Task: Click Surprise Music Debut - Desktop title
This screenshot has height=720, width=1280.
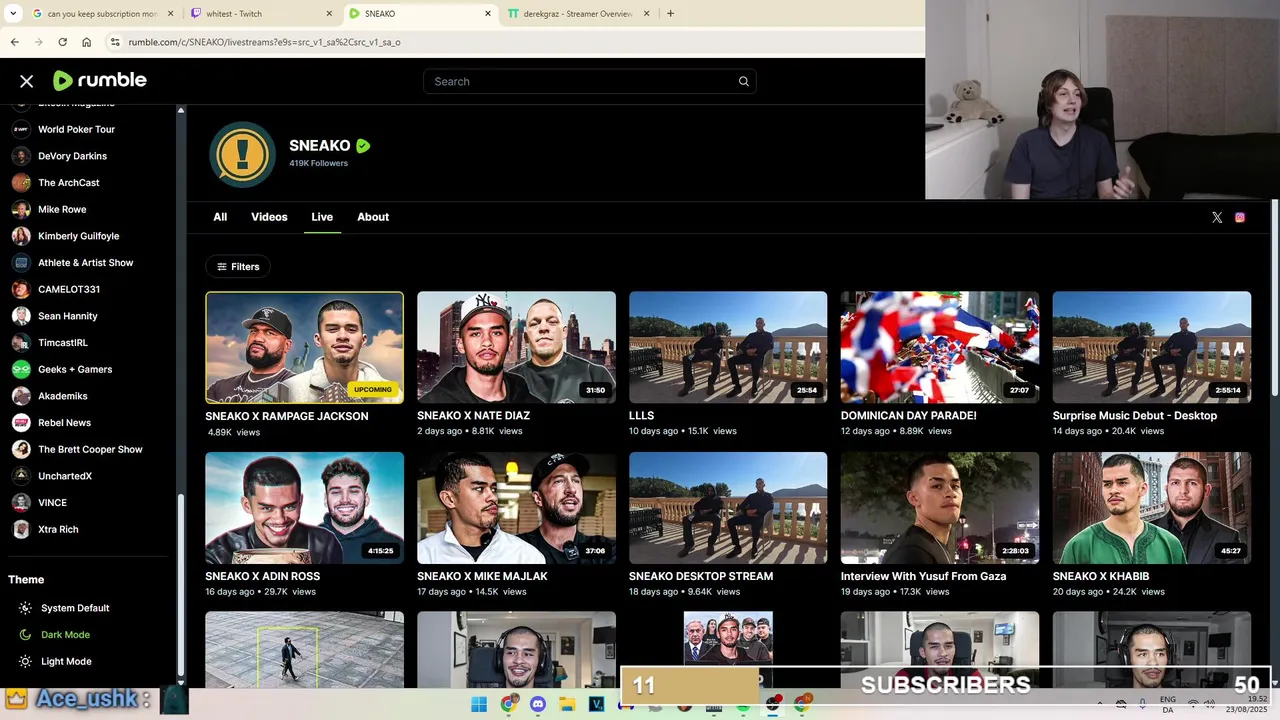Action: [x=1134, y=416]
